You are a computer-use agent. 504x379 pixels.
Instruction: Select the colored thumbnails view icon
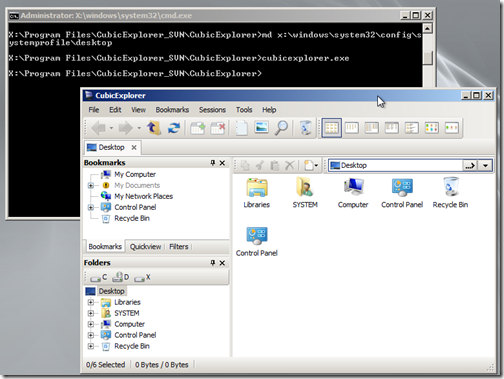(432, 128)
